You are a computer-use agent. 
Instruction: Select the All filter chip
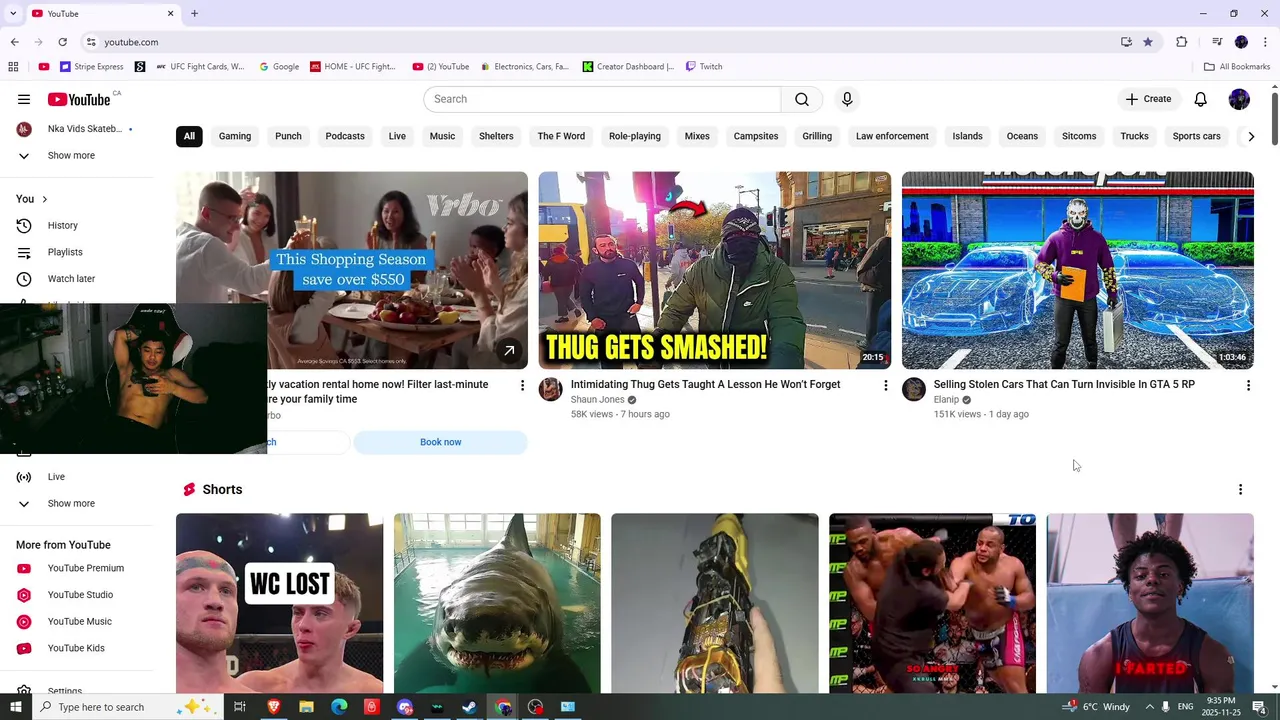(189, 136)
